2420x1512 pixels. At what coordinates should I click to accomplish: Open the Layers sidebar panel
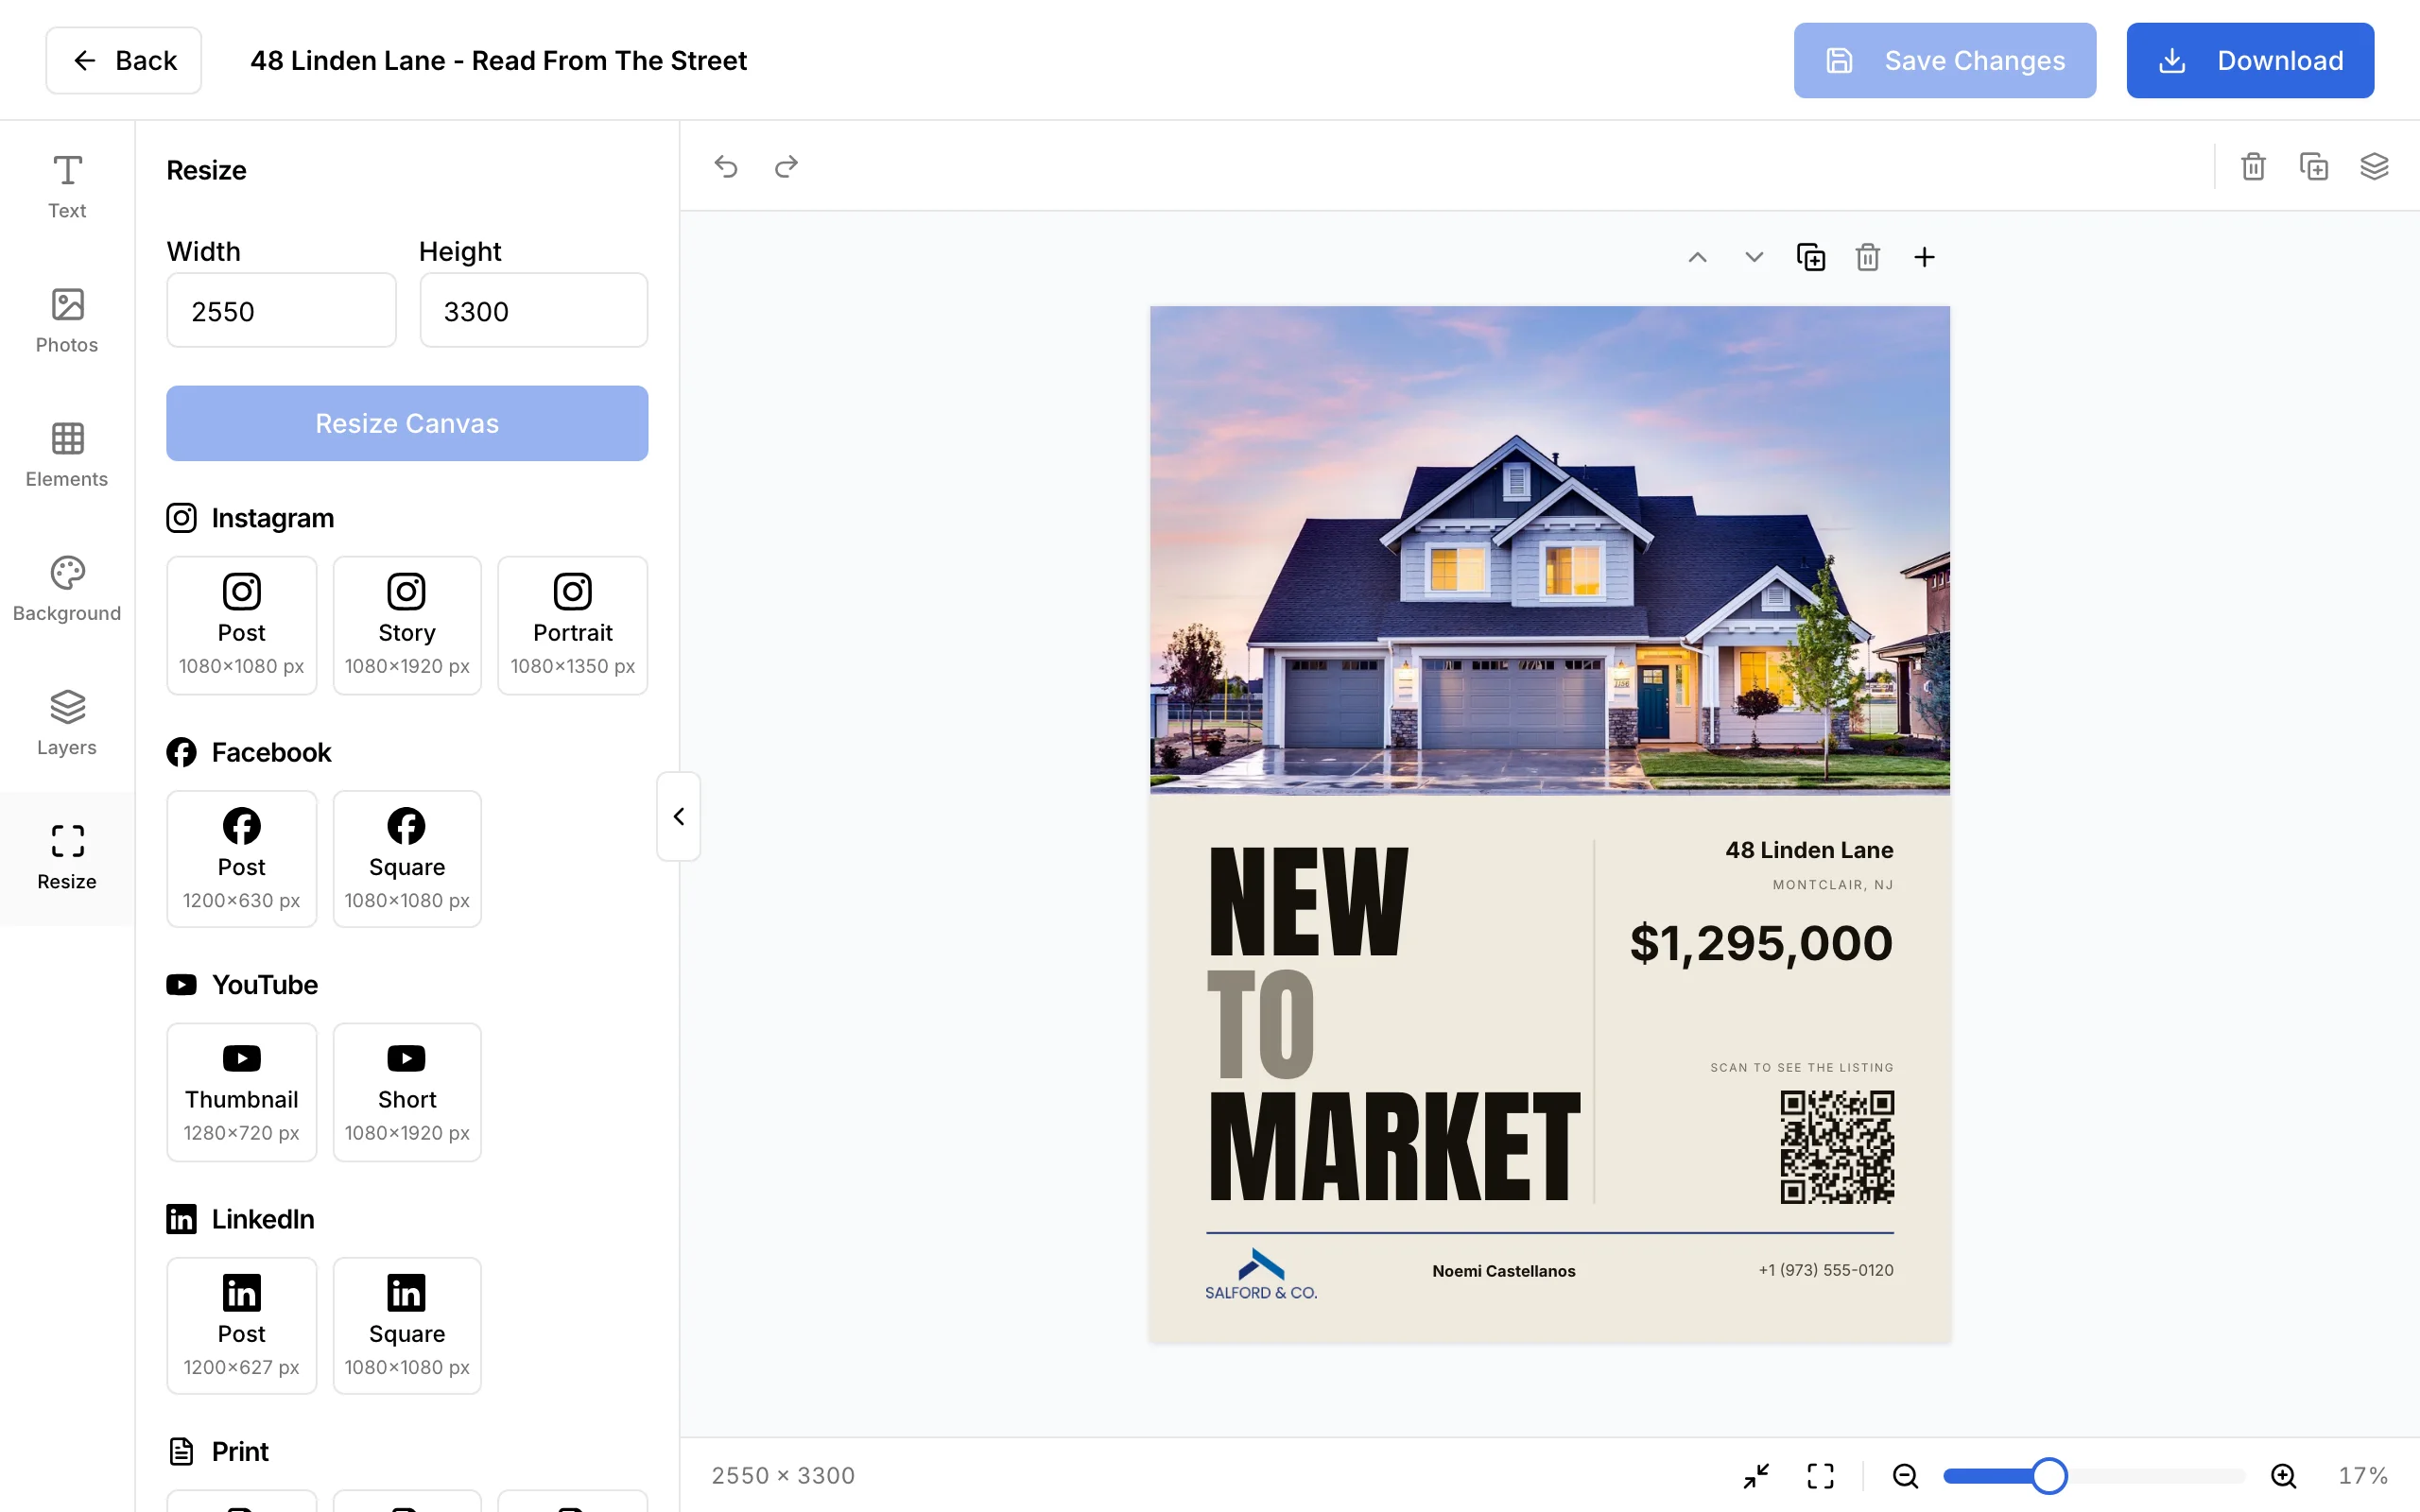[x=67, y=723]
